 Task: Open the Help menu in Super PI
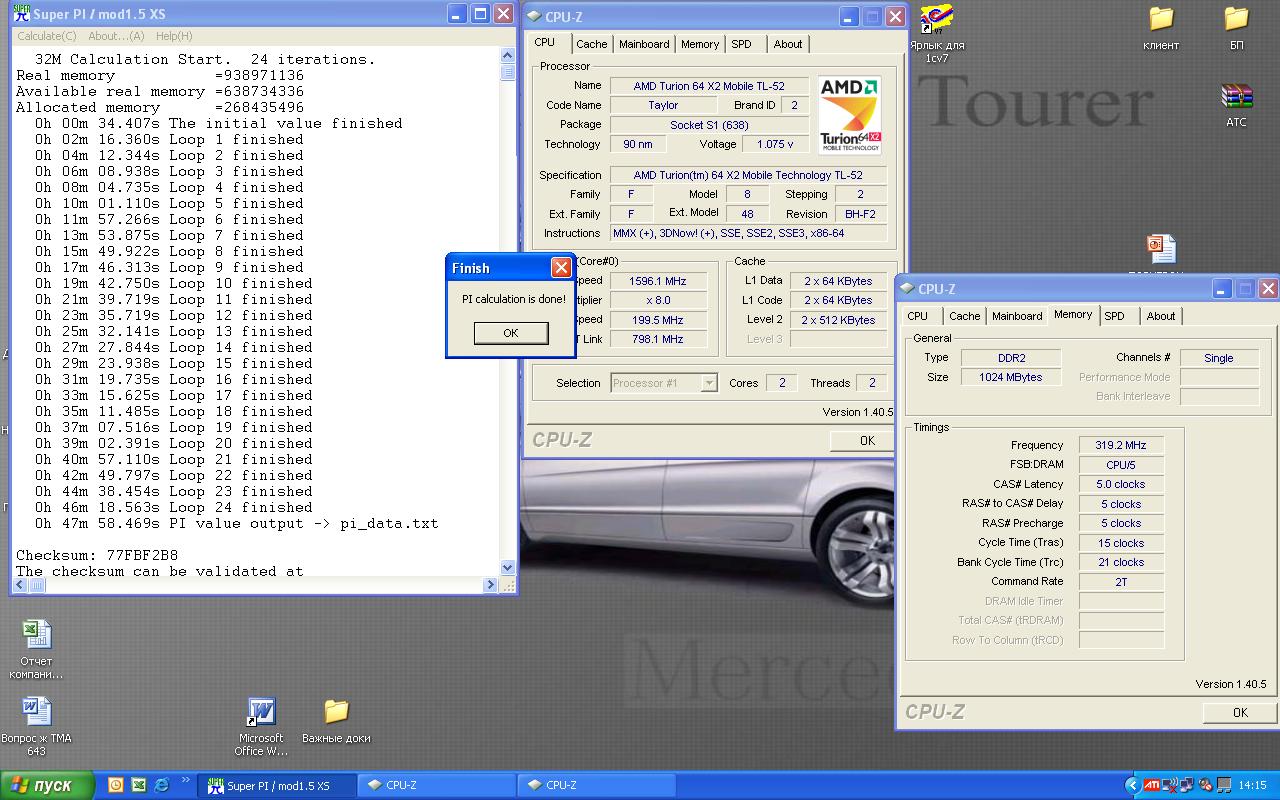coord(174,36)
